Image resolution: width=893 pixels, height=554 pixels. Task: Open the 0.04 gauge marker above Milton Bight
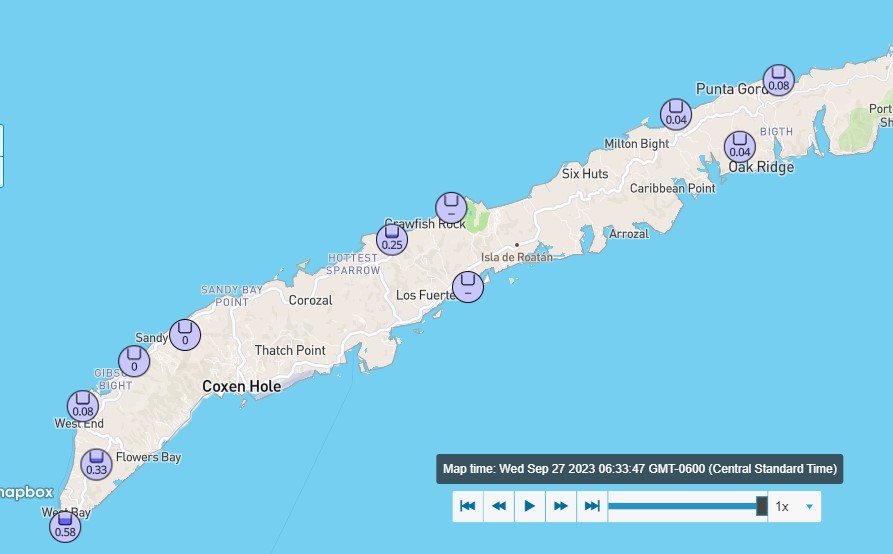click(676, 114)
